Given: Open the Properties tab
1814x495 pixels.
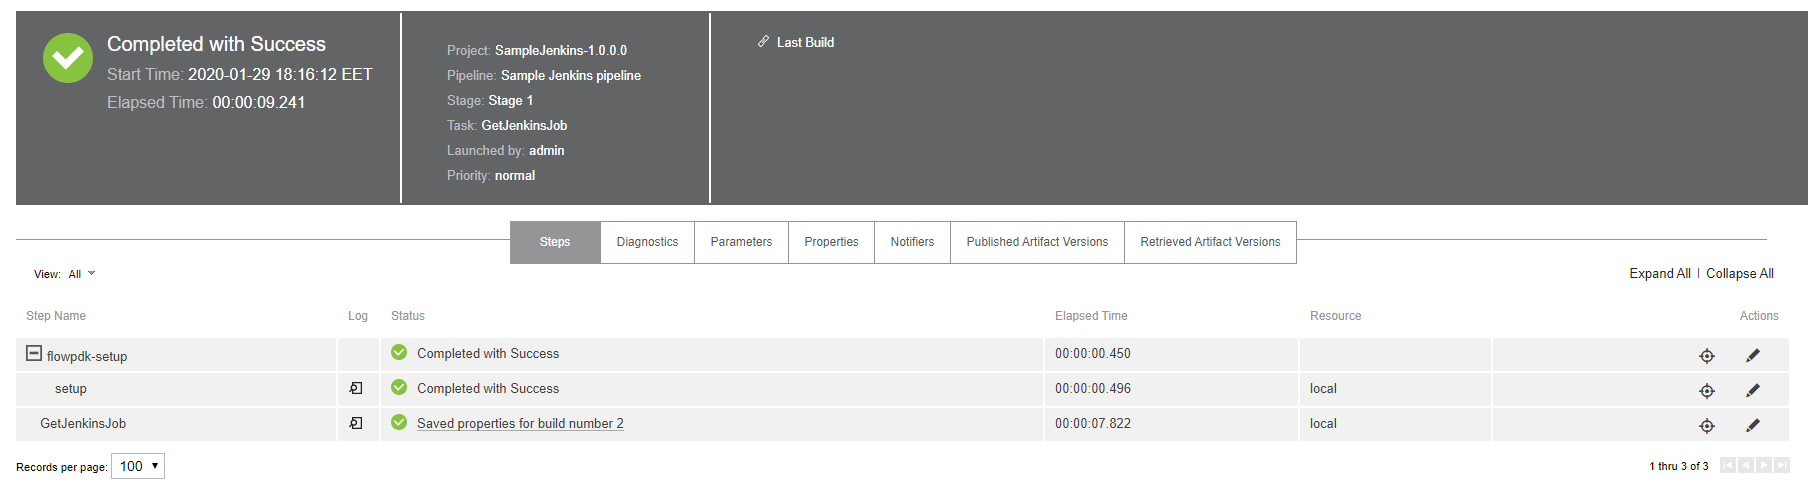Looking at the screenshot, I should [x=831, y=242].
